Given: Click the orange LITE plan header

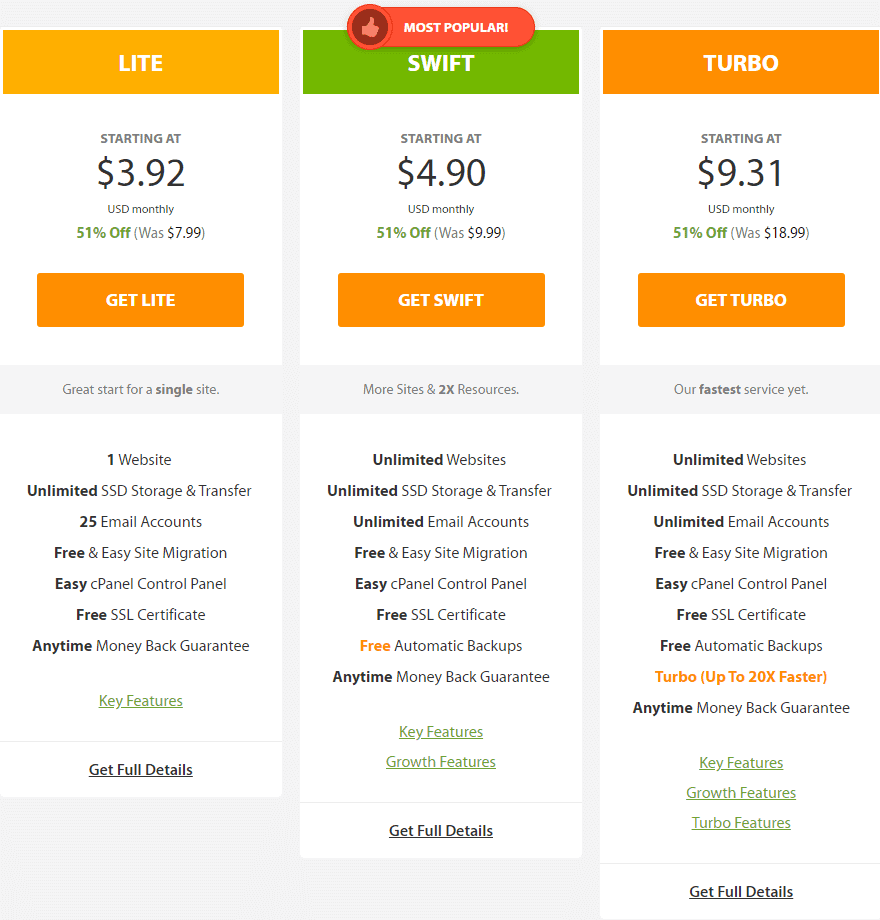Looking at the screenshot, I should pyautogui.click(x=140, y=62).
